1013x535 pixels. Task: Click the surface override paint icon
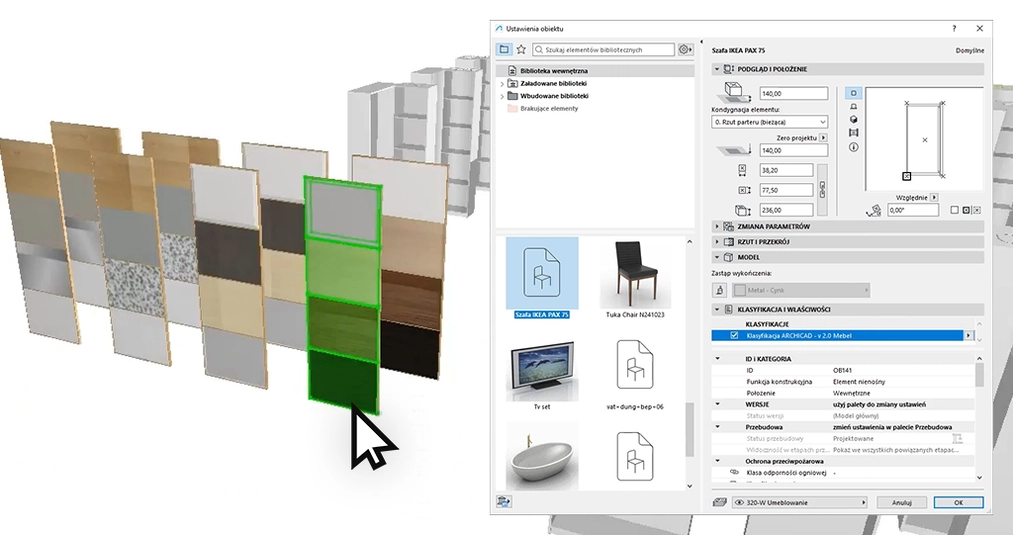coord(719,290)
